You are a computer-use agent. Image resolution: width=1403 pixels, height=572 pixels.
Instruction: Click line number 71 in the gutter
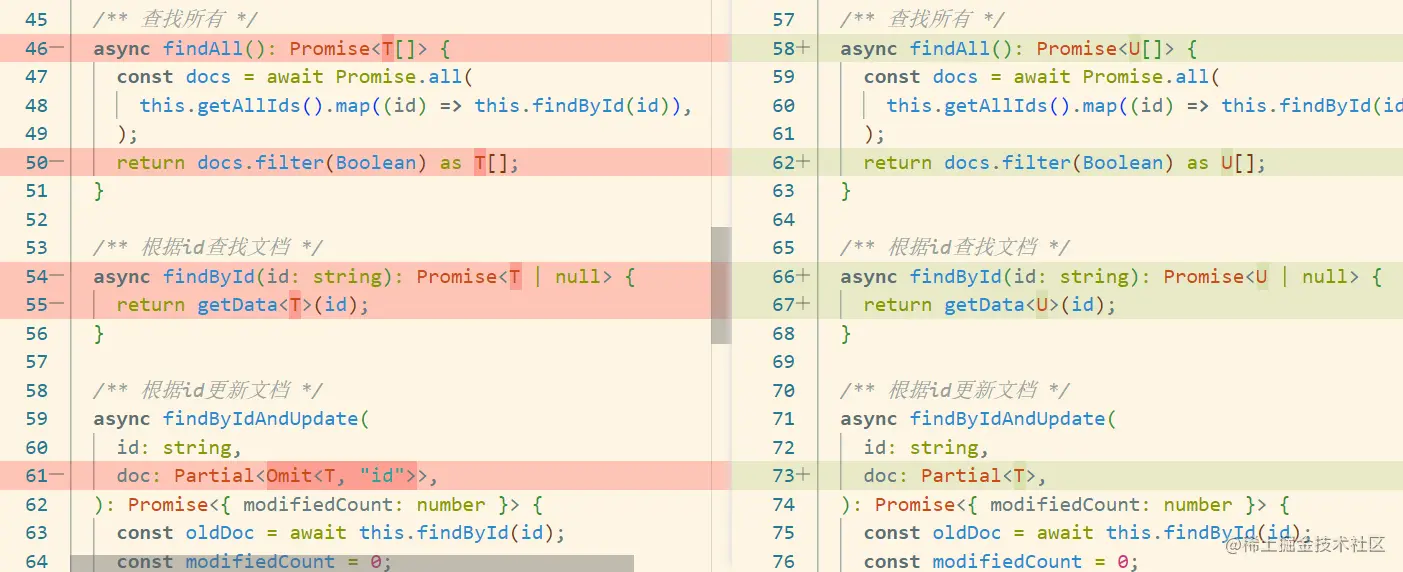point(784,419)
